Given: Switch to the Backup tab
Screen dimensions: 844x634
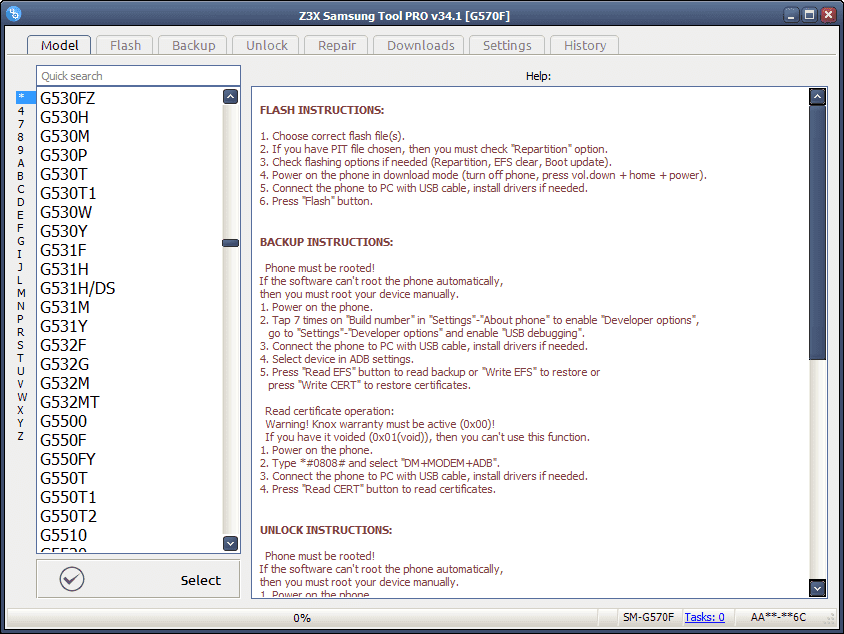Looking at the screenshot, I should [193, 45].
